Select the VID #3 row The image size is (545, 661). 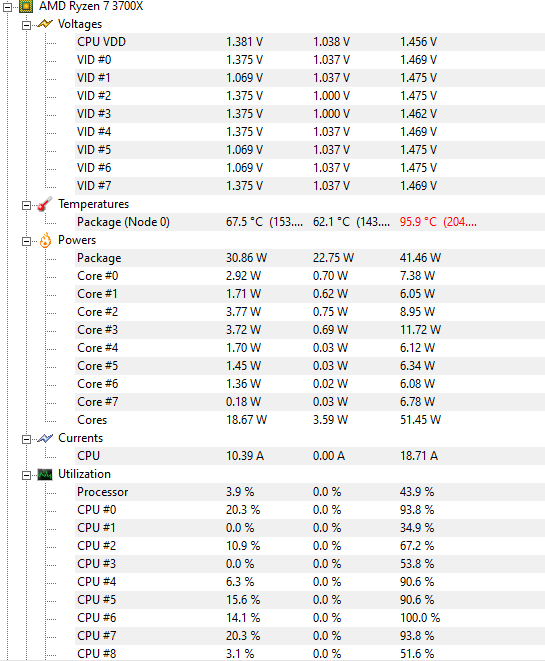coord(309,114)
